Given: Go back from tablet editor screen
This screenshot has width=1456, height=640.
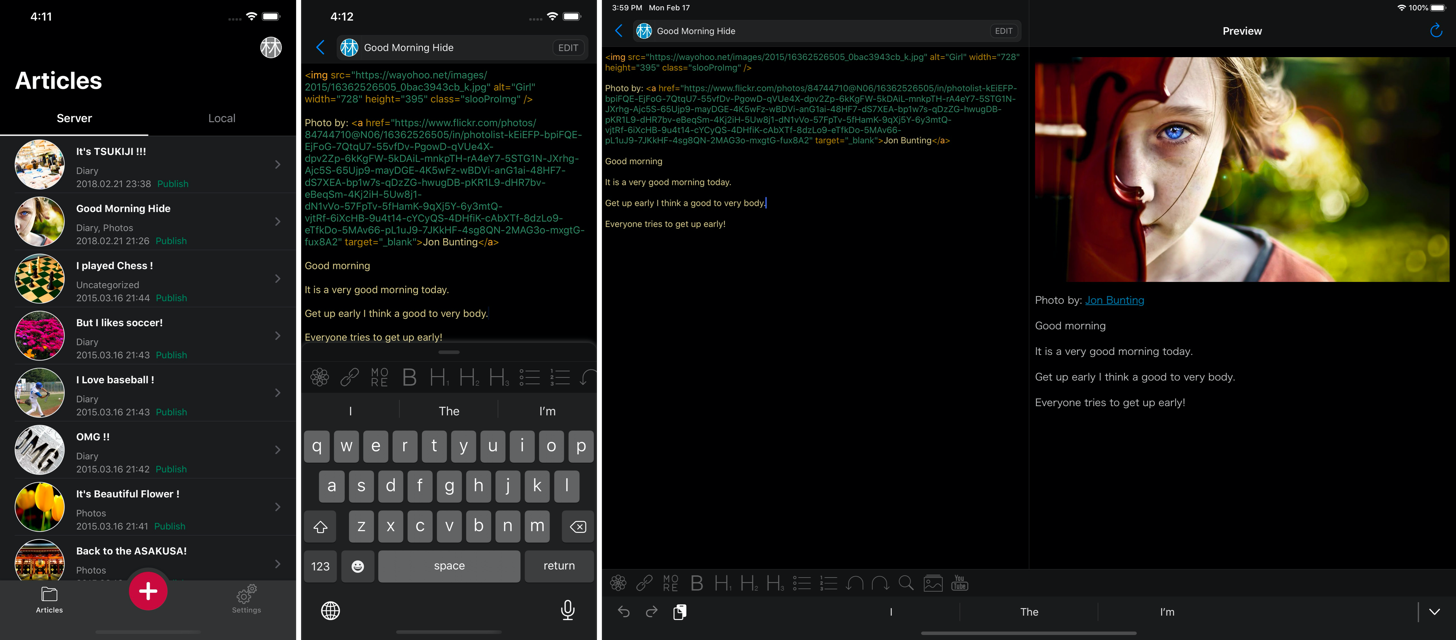Looking at the screenshot, I should pyautogui.click(x=619, y=31).
